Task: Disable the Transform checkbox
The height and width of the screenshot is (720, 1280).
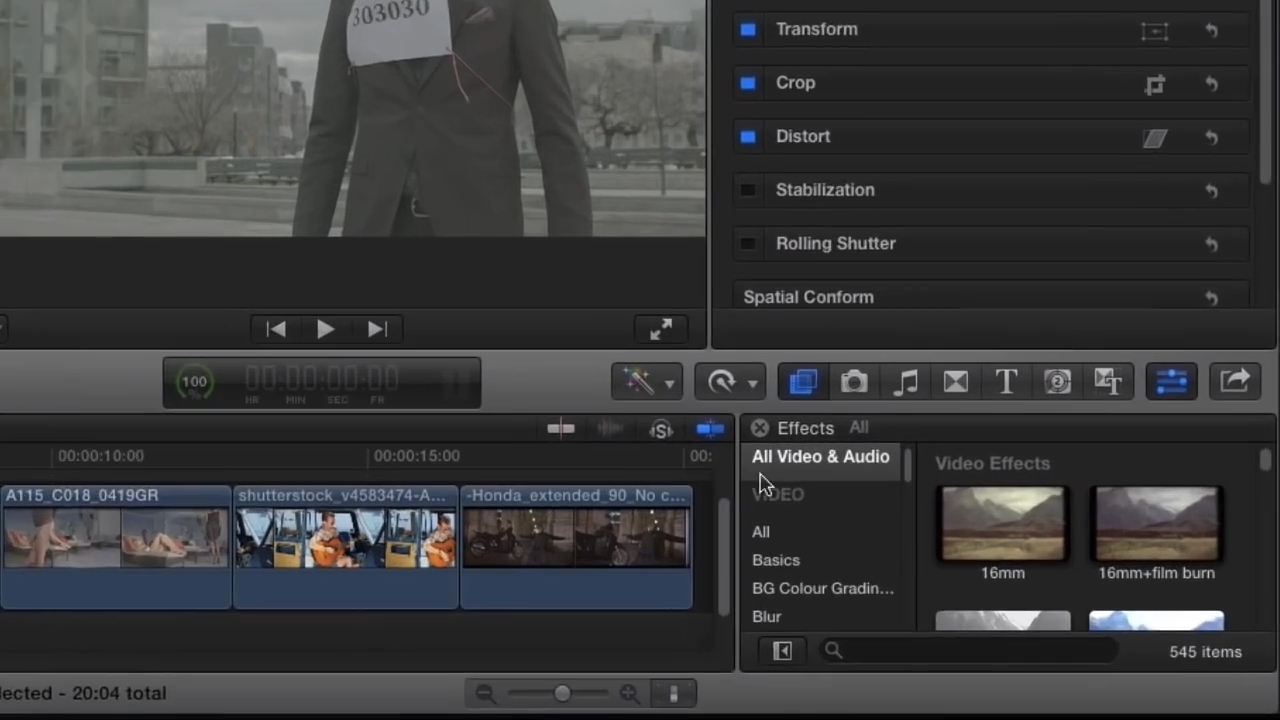Action: [x=748, y=30]
